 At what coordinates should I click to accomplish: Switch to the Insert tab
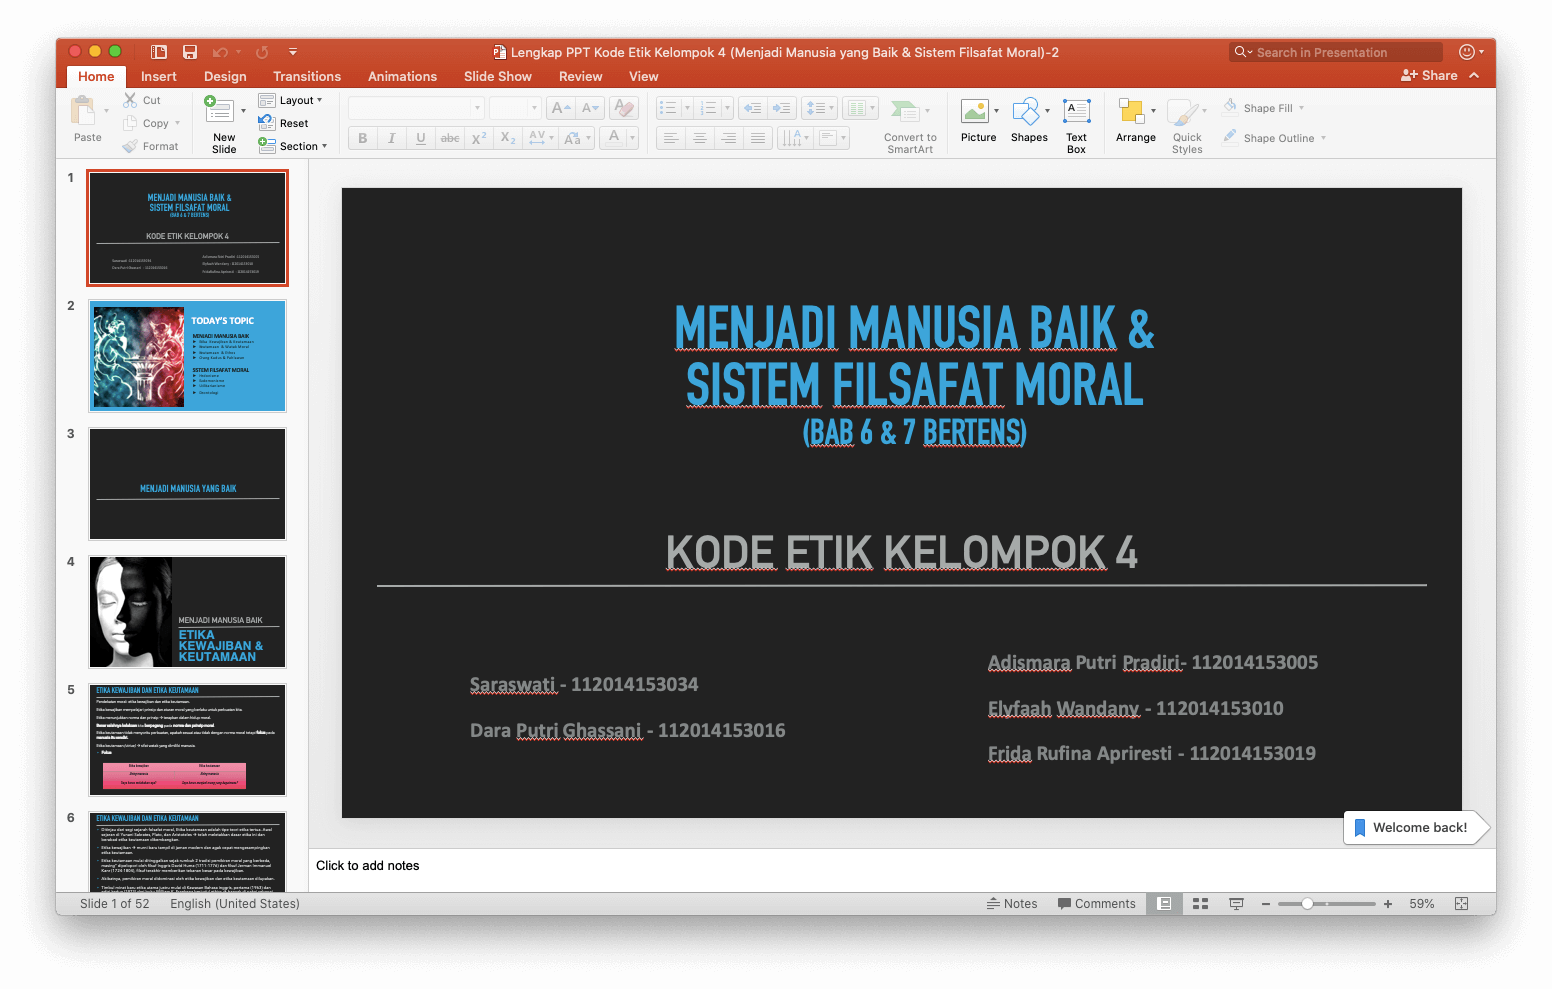click(x=159, y=76)
